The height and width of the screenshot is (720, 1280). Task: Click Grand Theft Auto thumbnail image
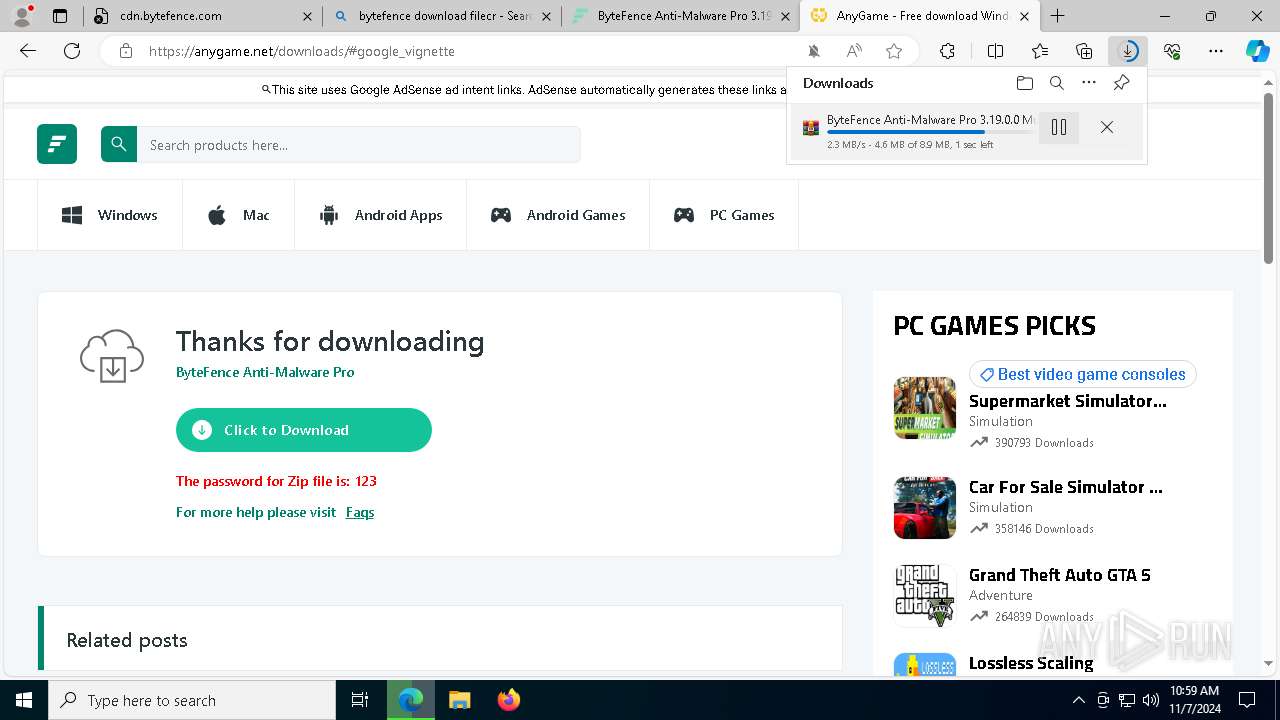[x=925, y=596]
